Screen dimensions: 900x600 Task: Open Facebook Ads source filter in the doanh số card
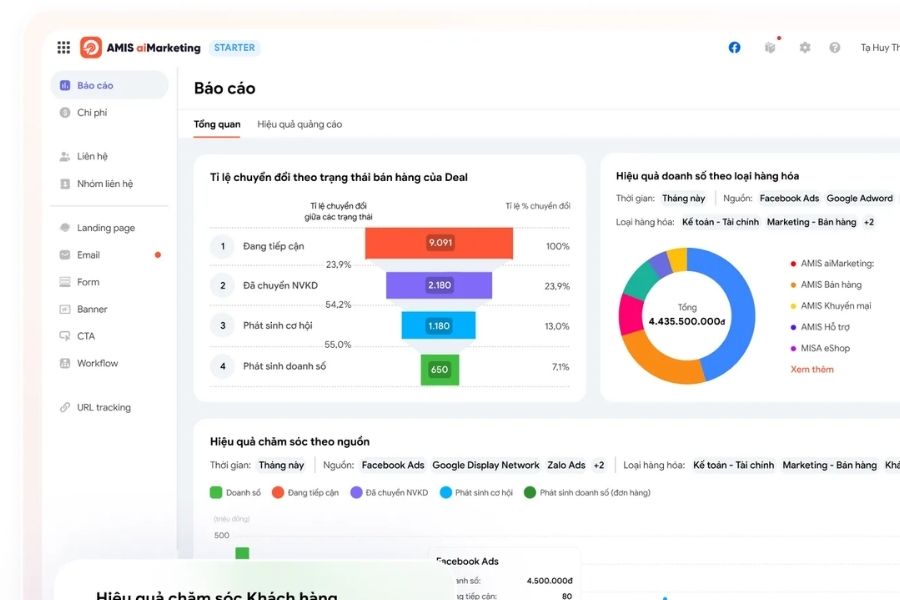[x=789, y=198]
